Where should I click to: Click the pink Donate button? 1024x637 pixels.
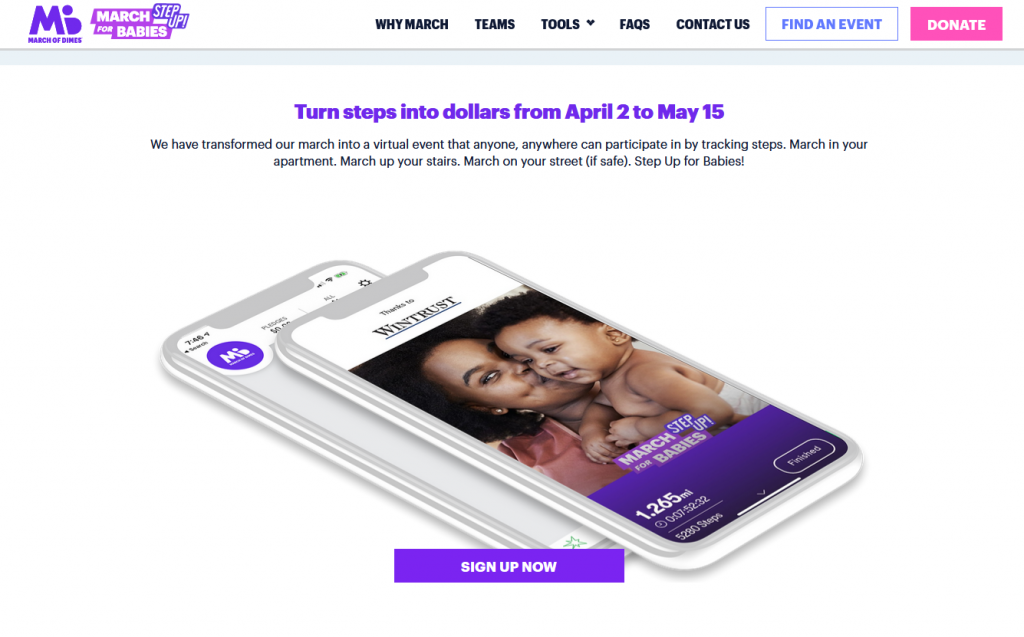[956, 24]
